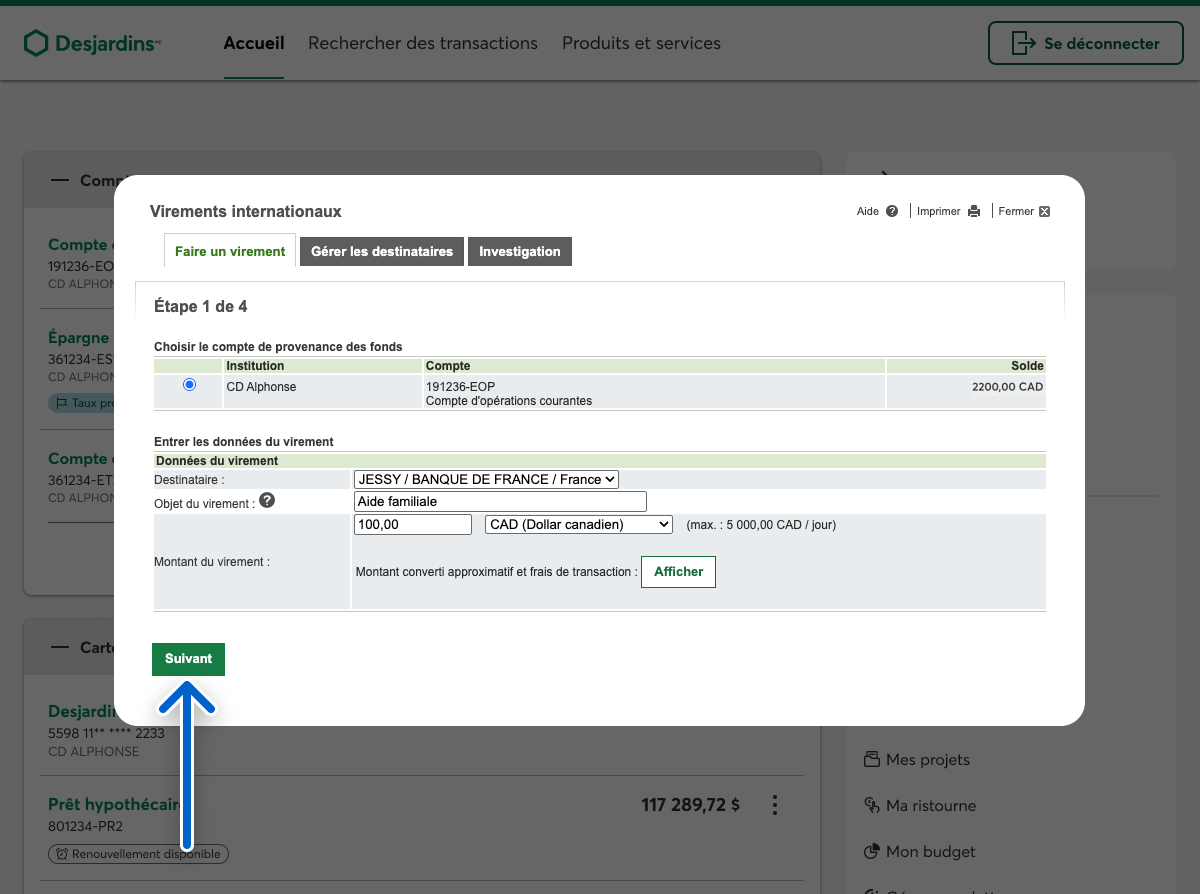Image resolution: width=1200 pixels, height=894 pixels.
Task: Click the Imprimer printer icon
Action: pyautogui.click(x=974, y=211)
